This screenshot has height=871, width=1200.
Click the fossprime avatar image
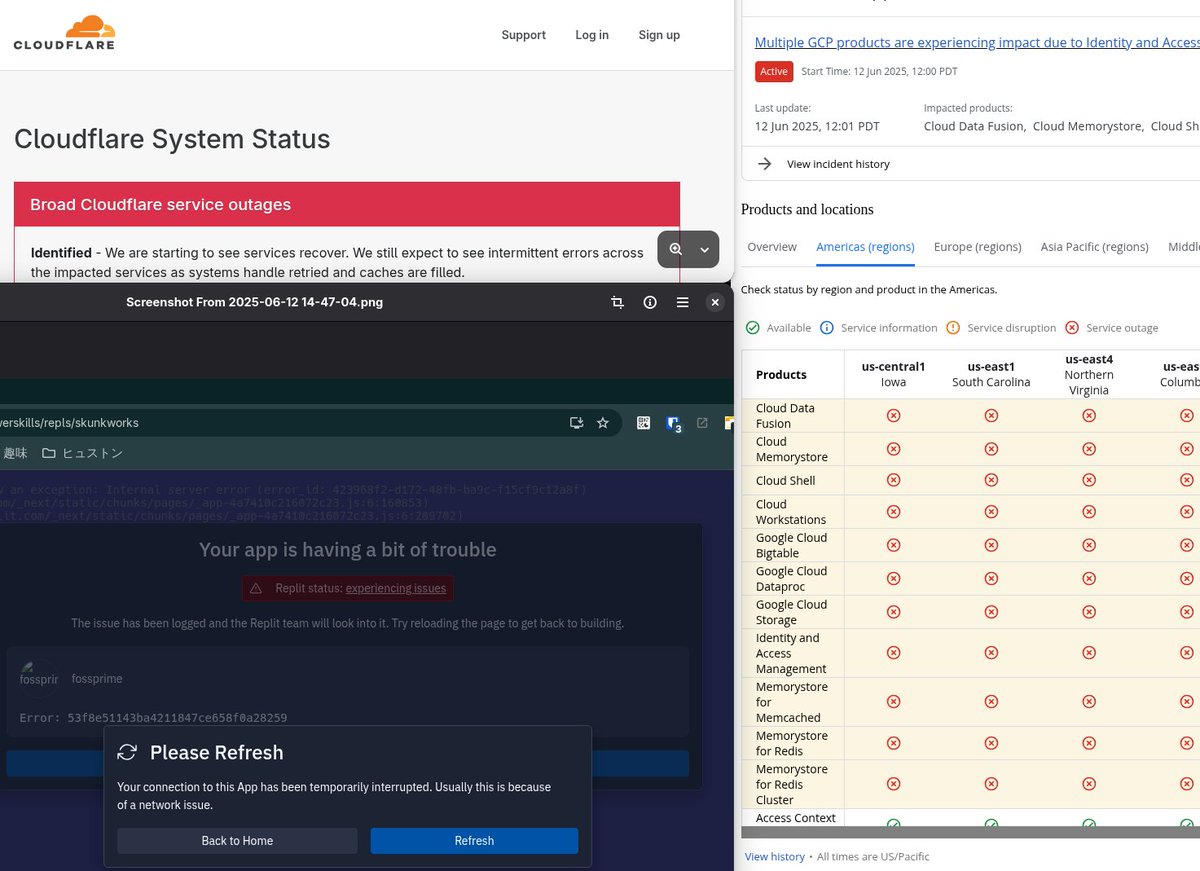click(39, 679)
